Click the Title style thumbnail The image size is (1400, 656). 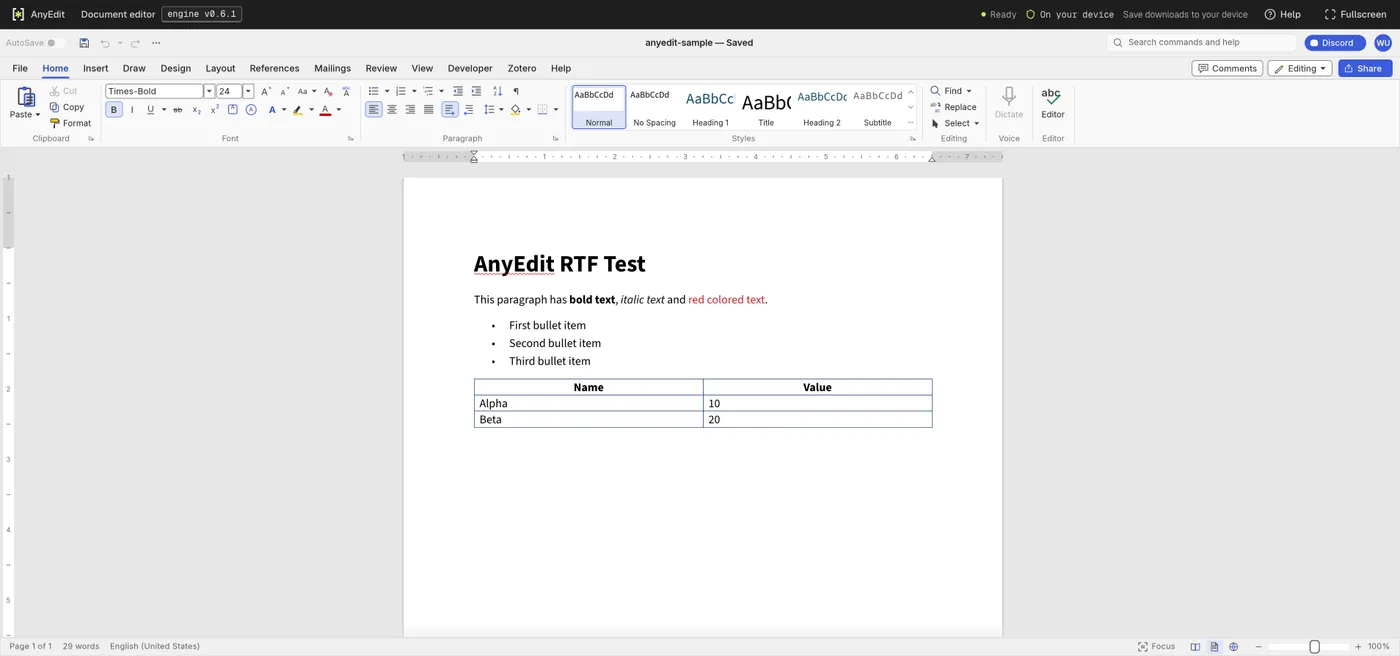tap(766, 107)
